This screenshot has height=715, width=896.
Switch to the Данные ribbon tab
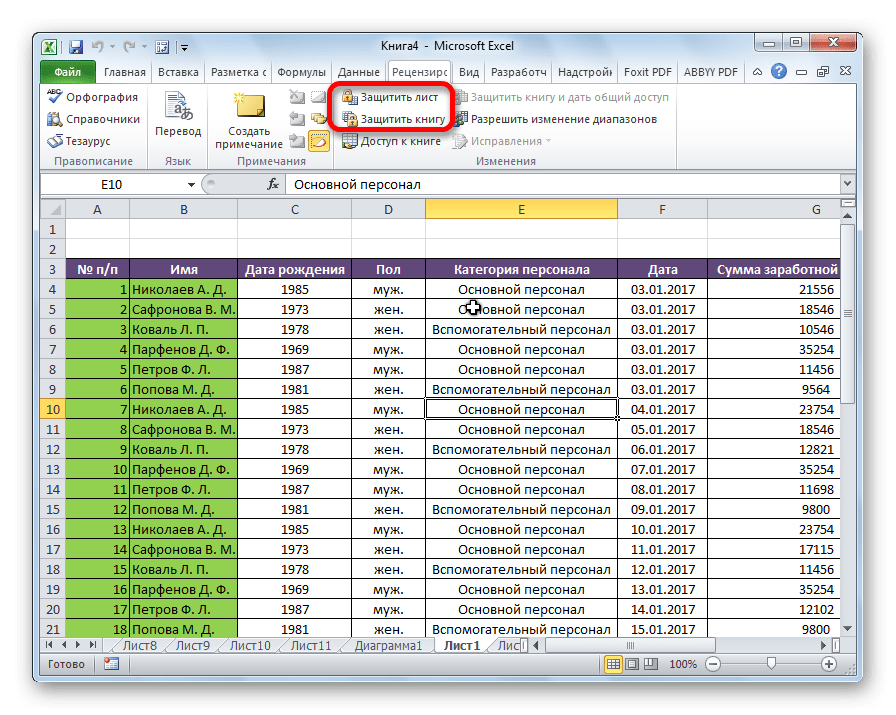pos(358,72)
